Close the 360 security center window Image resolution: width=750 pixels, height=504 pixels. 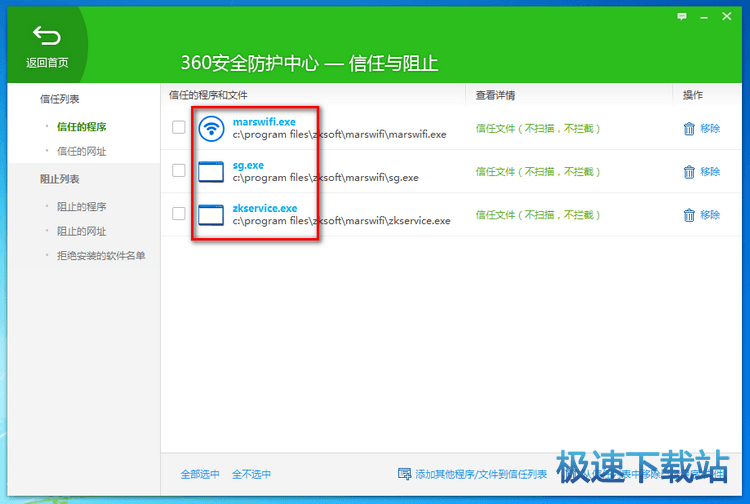pyautogui.click(x=727, y=16)
